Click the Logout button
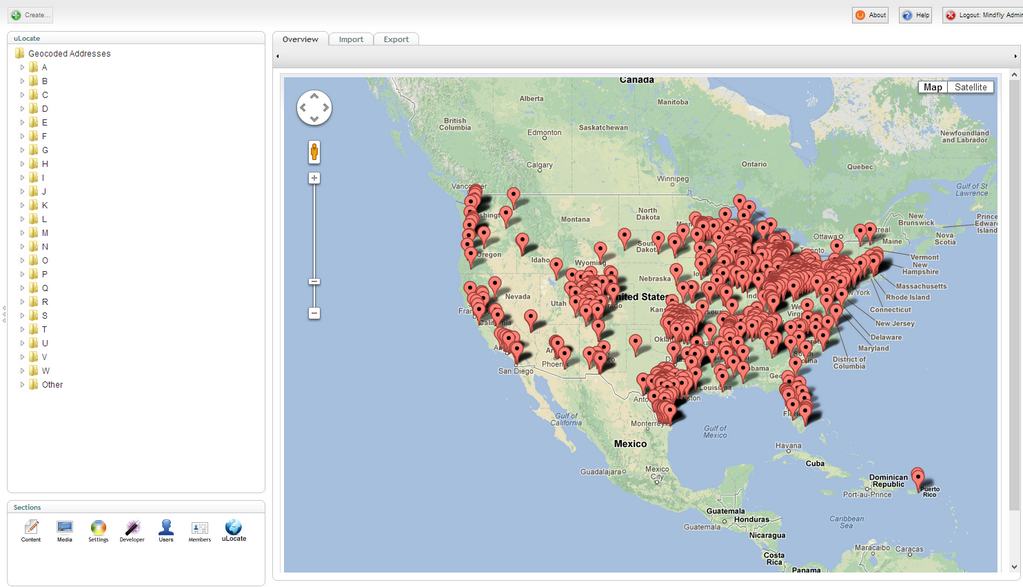Screen dimensions: 1023x587 click(x=983, y=15)
